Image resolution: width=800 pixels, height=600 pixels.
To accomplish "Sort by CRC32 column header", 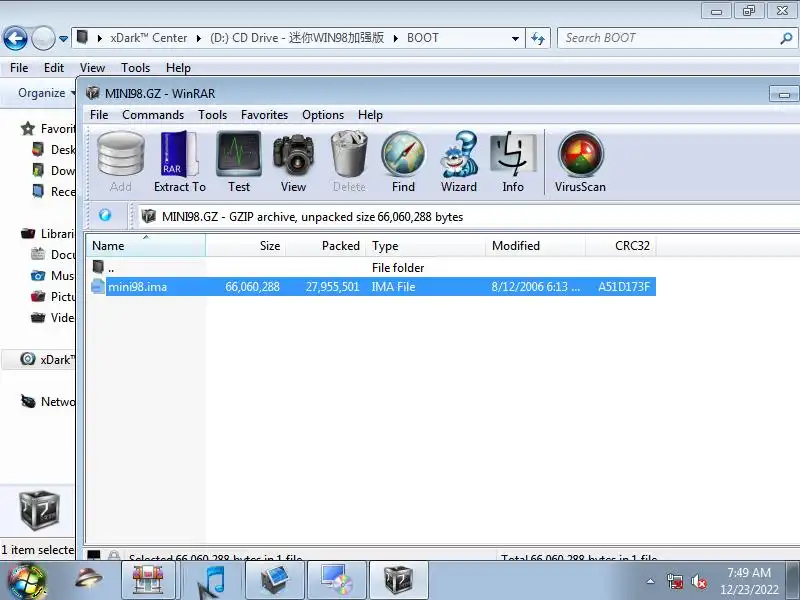I will tap(621, 245).
